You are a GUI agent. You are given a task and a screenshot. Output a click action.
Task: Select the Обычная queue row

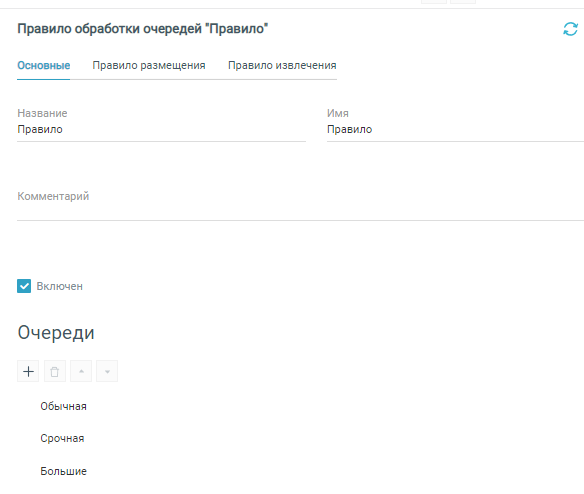[x=63, y=406]
